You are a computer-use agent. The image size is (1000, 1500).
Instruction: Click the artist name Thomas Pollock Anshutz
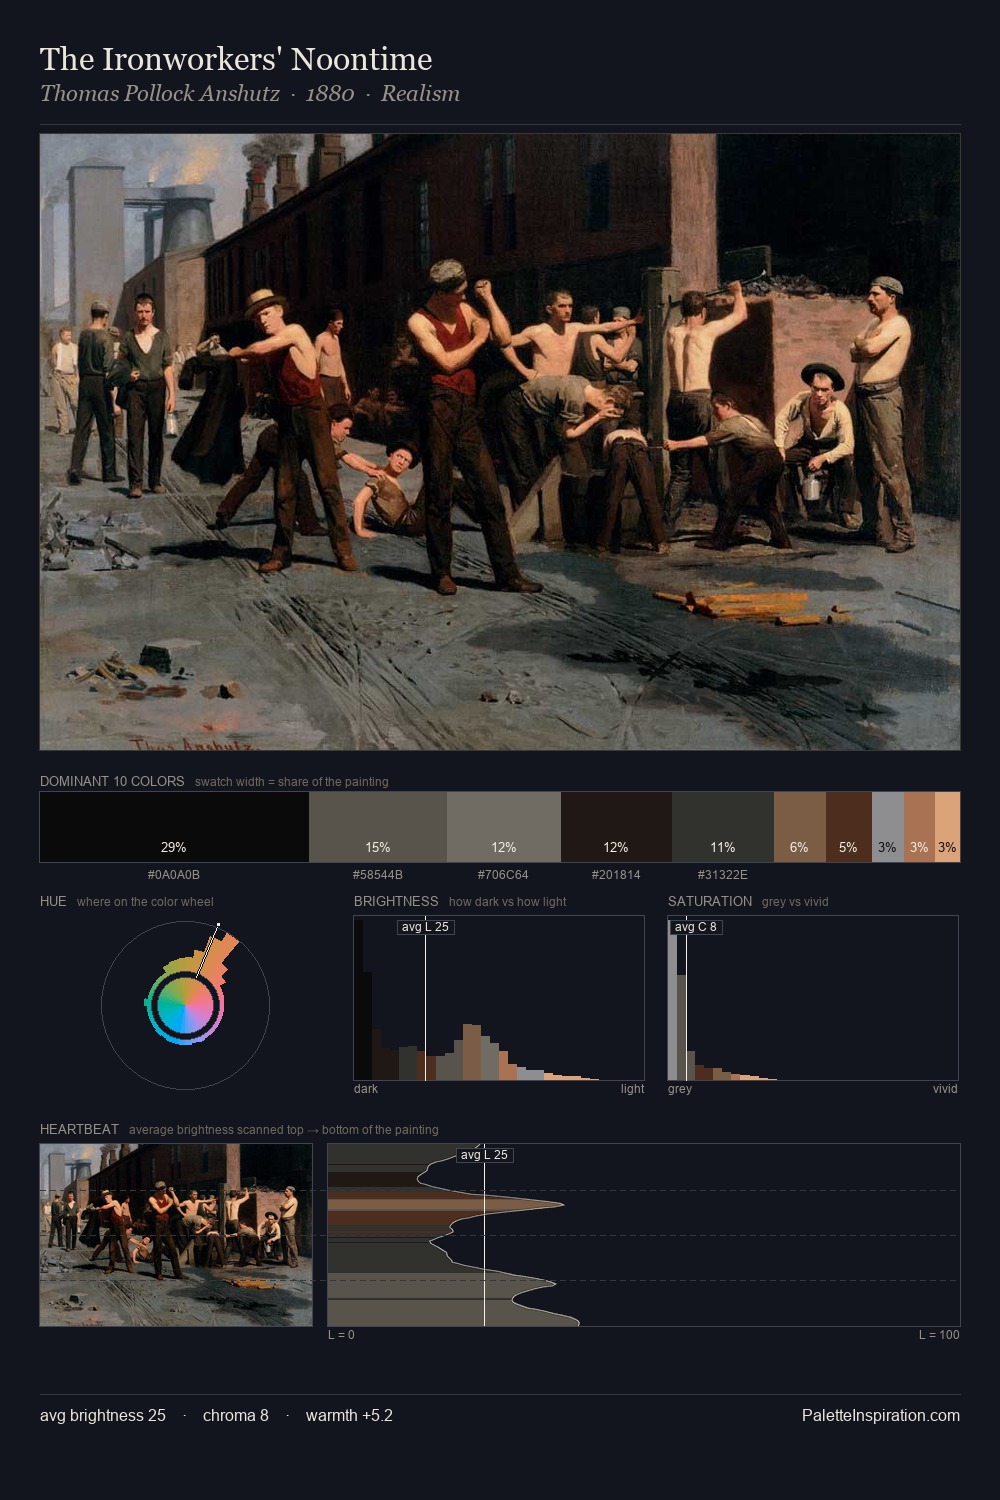click(160, 94)
